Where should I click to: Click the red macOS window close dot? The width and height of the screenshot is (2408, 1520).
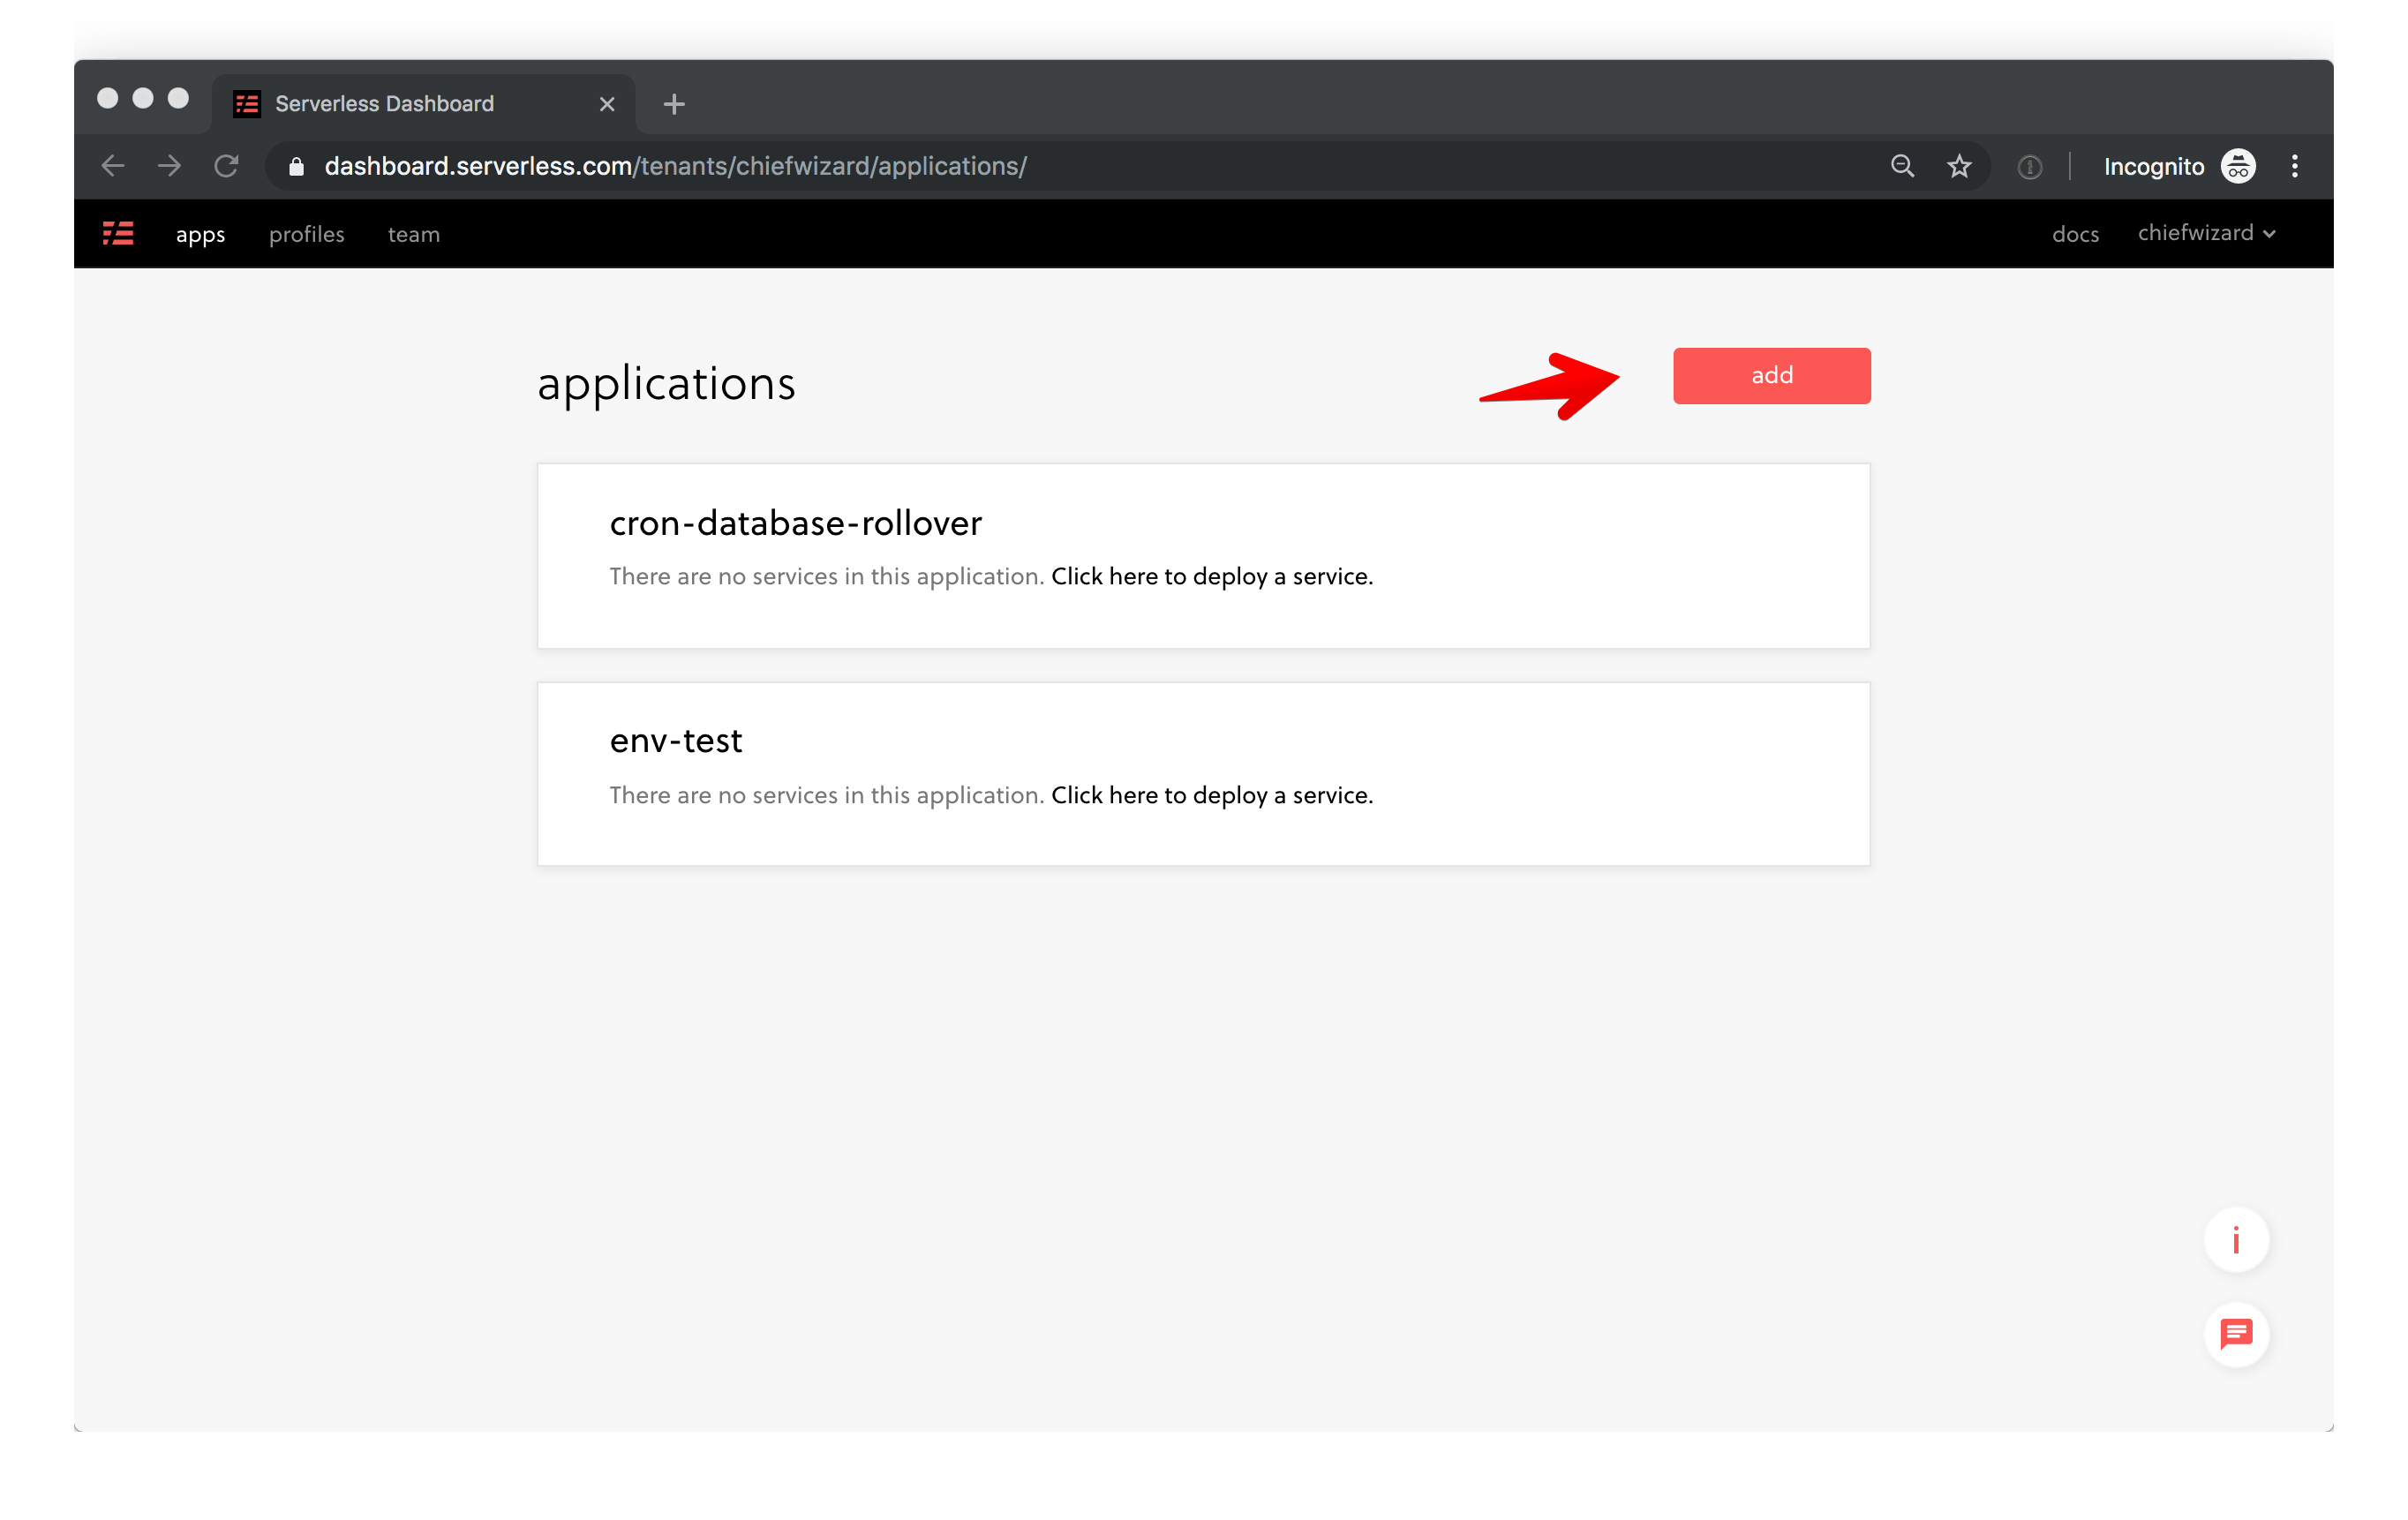click(108, 98)
